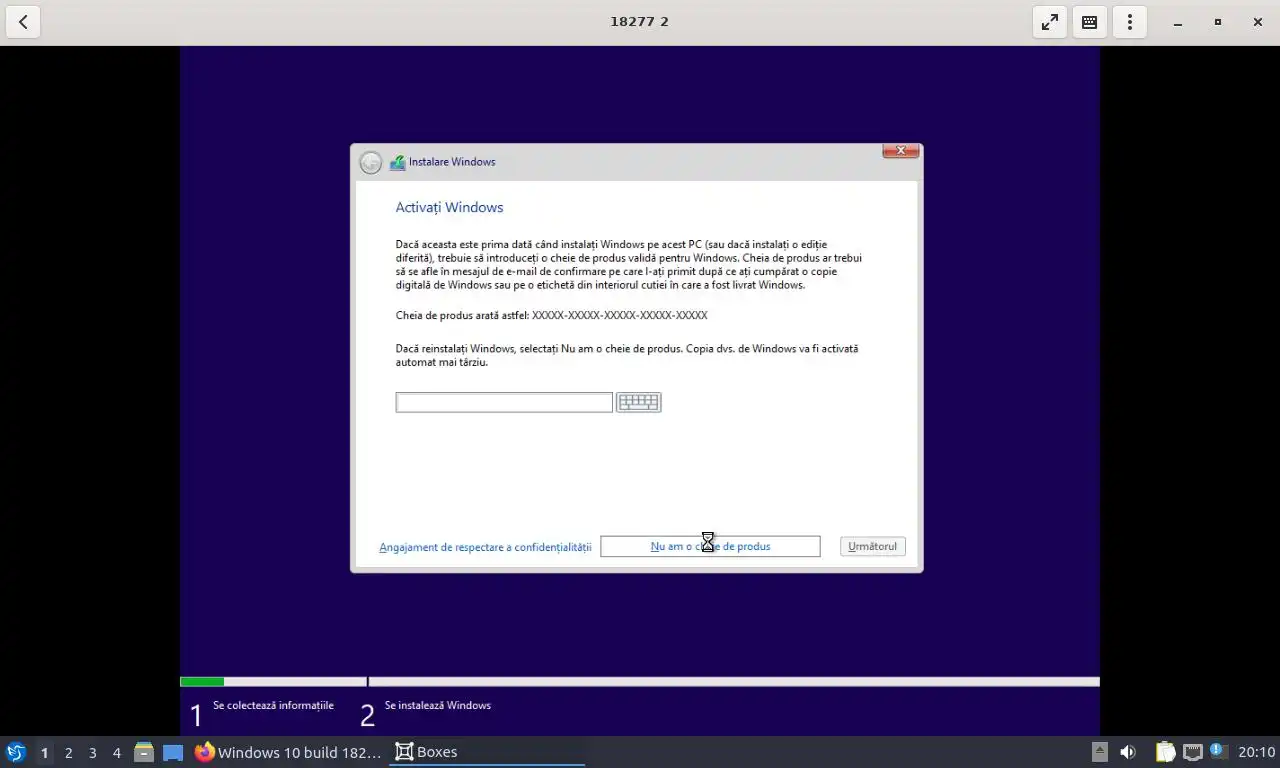Click the XXXXX product key example text
1280x768 pixels.
pyautogui.click(x=620, y=315)
